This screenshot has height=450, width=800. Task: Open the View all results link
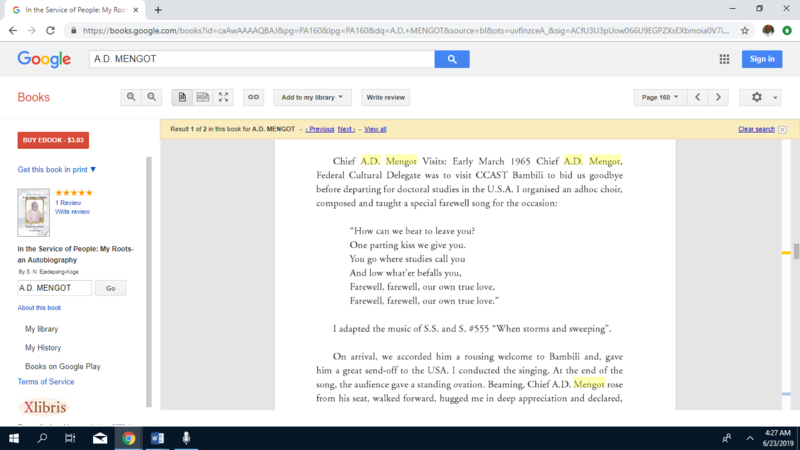(x=375, y=130)
